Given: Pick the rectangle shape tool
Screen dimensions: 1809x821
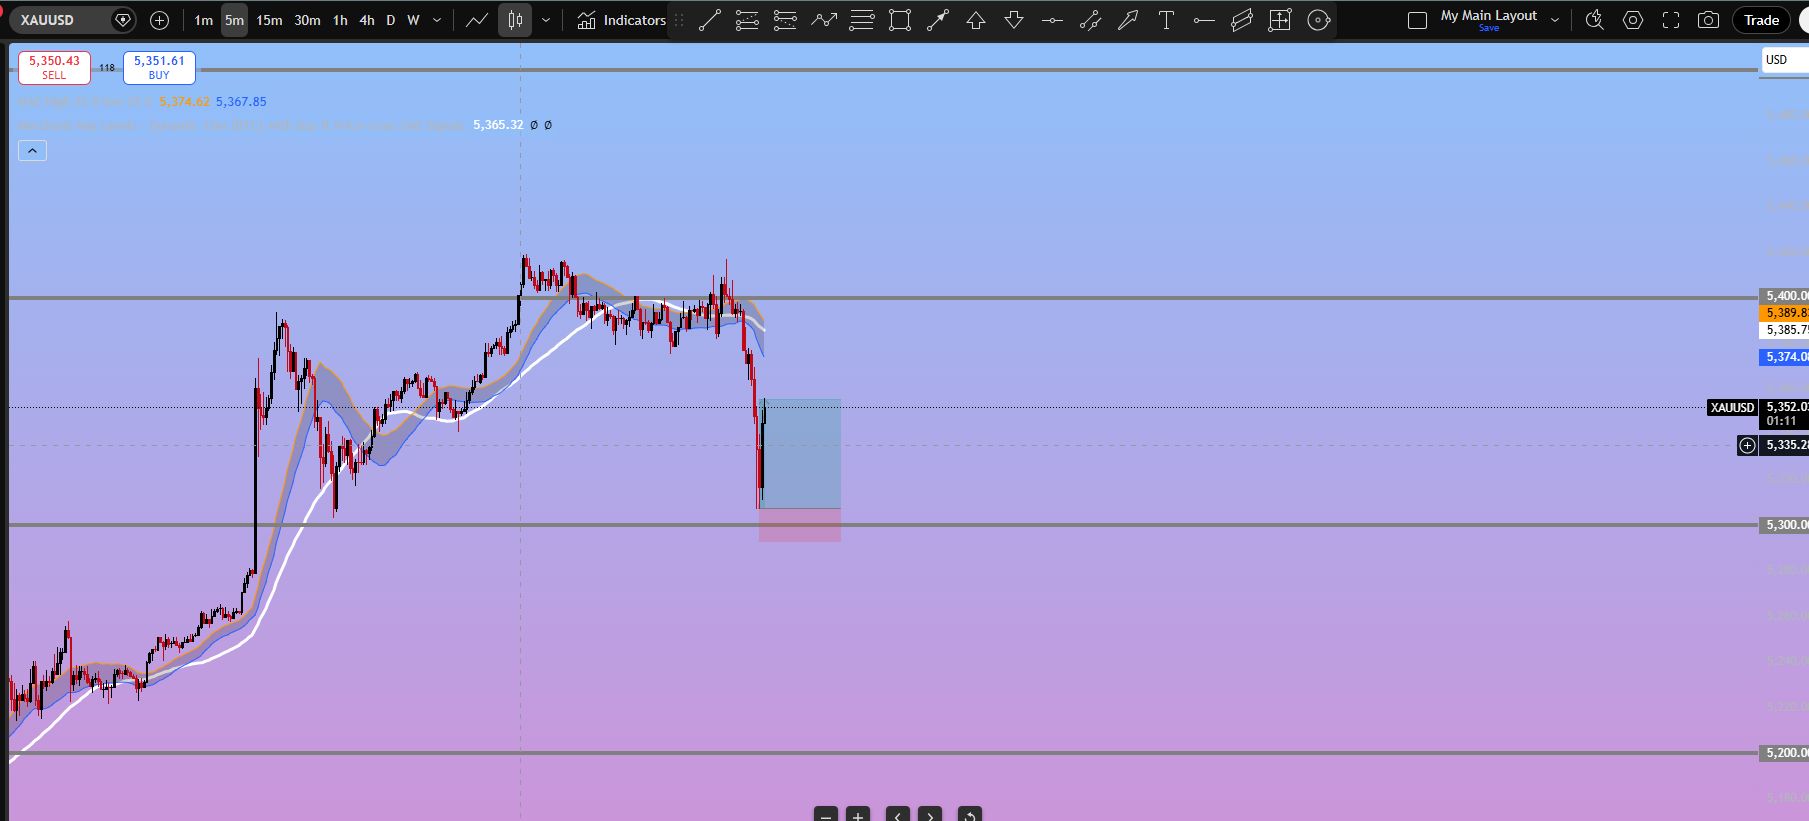Looking at the screenshot, I should pyautogui.click(x=900, y=20).
